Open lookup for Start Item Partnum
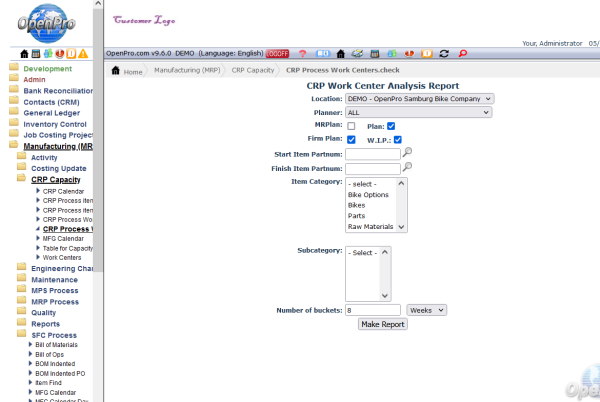The width and height of the screenshot is (600, 402). click(x=407, y=153)
